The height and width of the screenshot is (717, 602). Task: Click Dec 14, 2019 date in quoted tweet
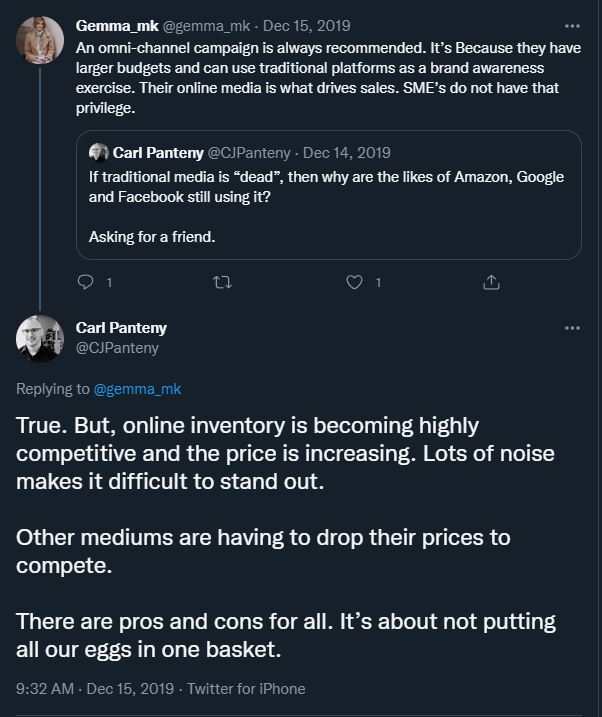point(346,153)
